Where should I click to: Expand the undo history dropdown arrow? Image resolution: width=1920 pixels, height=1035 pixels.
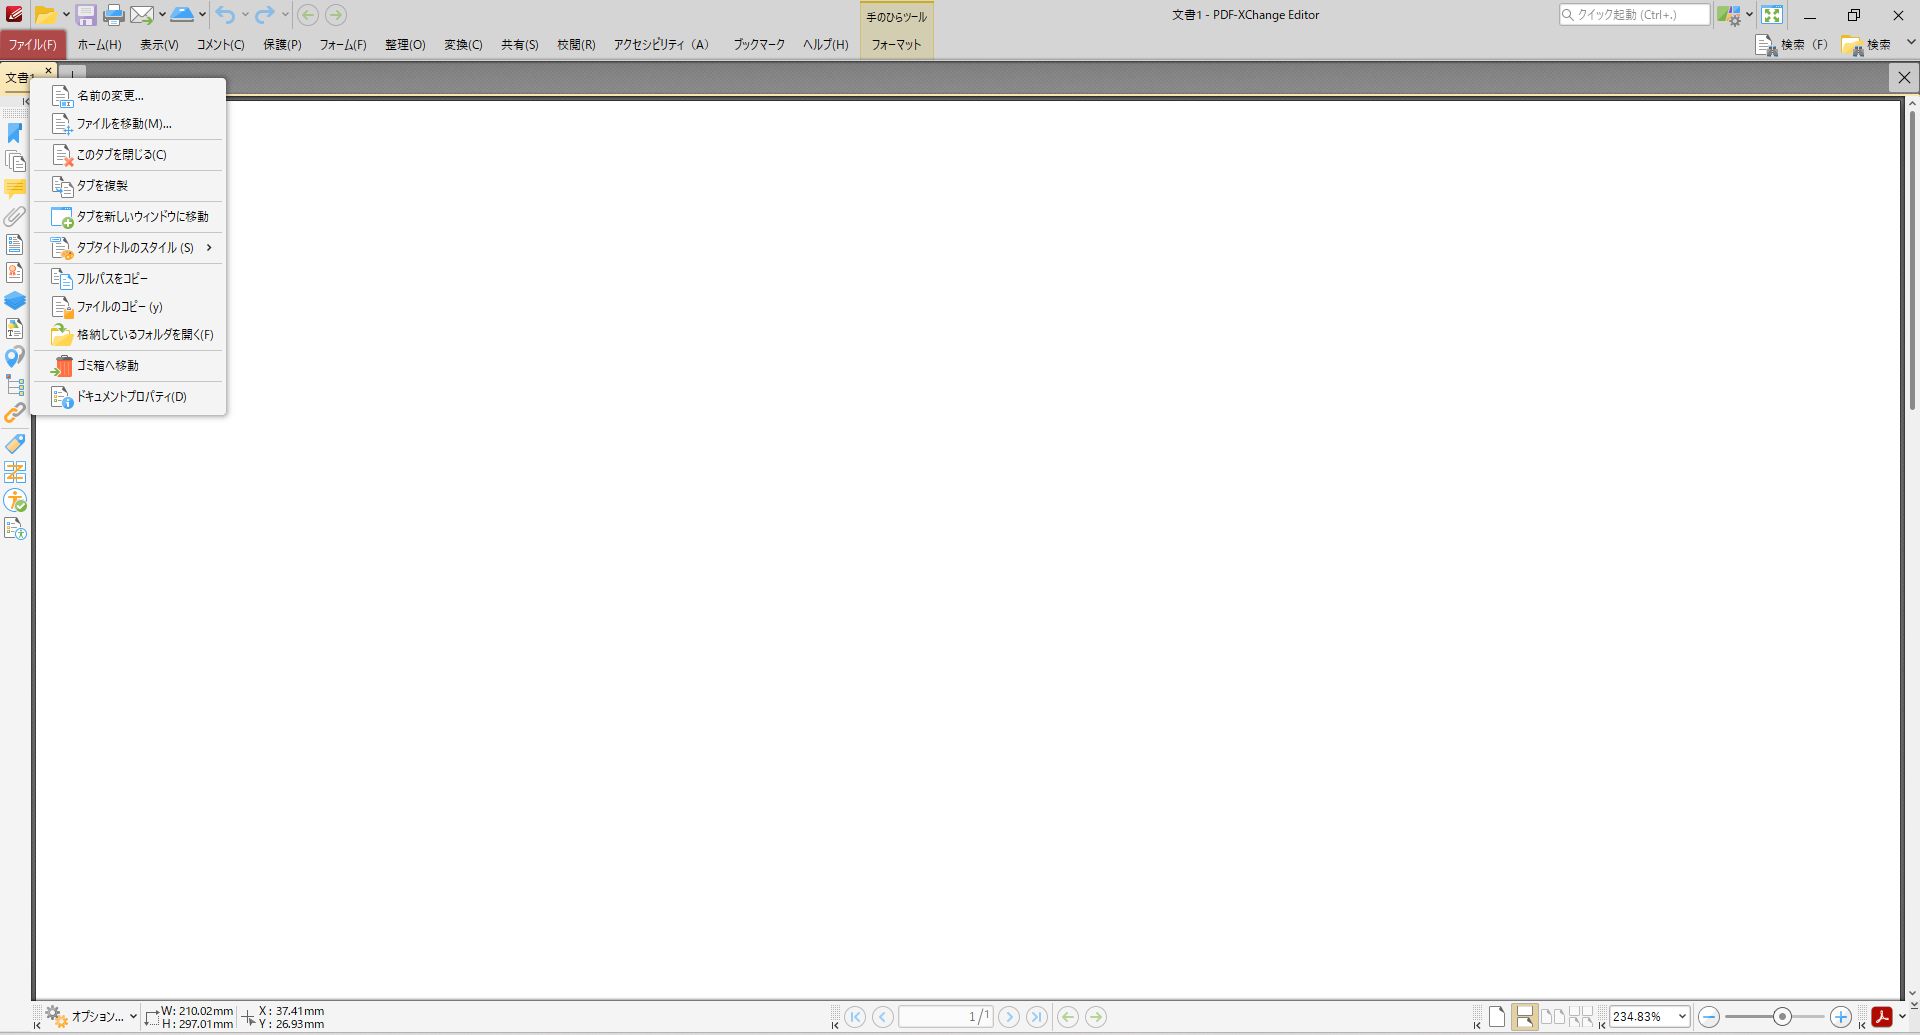[x=245, y=15]
